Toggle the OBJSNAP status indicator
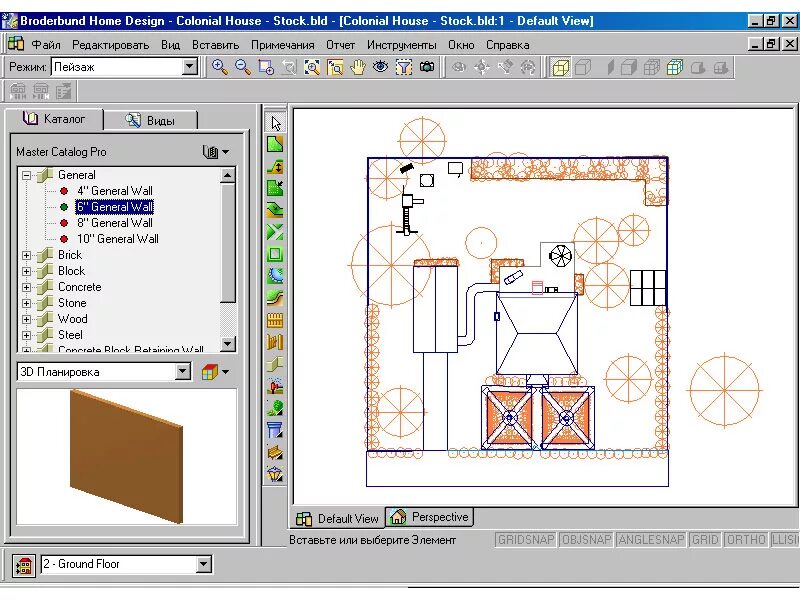 click(x=586, y=539)
